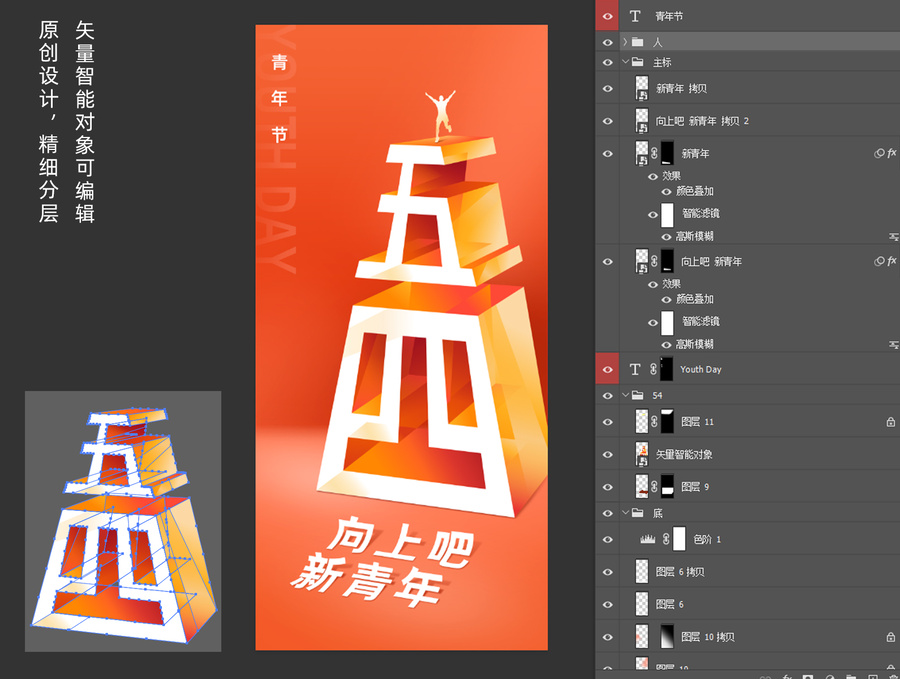The image size is (900, 679).
Task: Click the gradient mask thumbnail of 图层 10 拷贝
Action: [x=667, y=637]
